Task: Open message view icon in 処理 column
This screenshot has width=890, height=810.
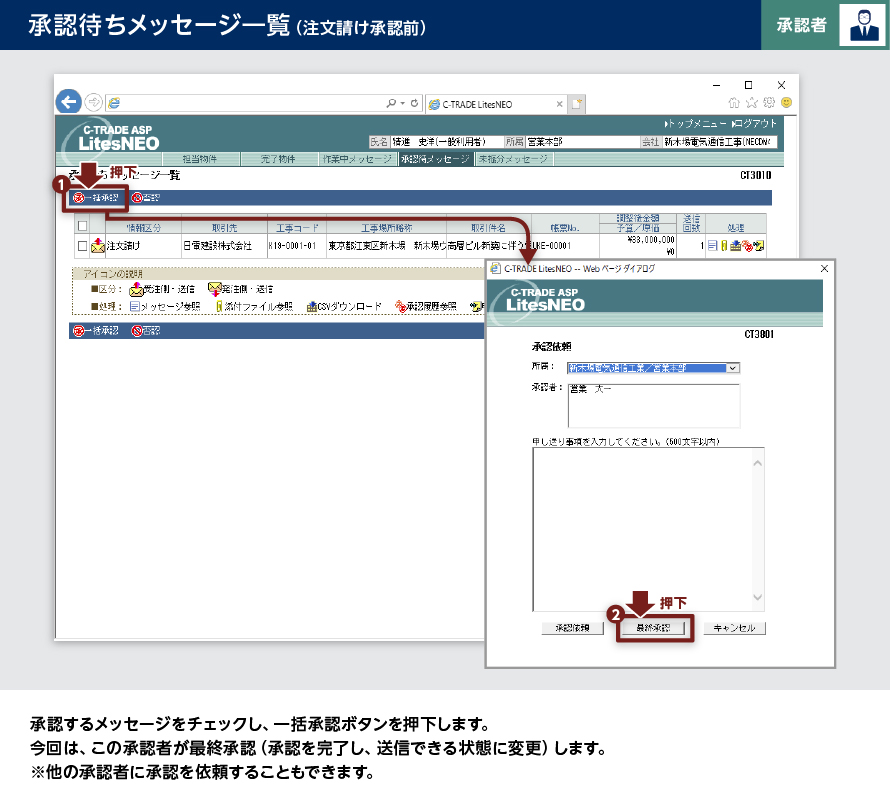Action: pyautogui.click(x=711, y=245)
